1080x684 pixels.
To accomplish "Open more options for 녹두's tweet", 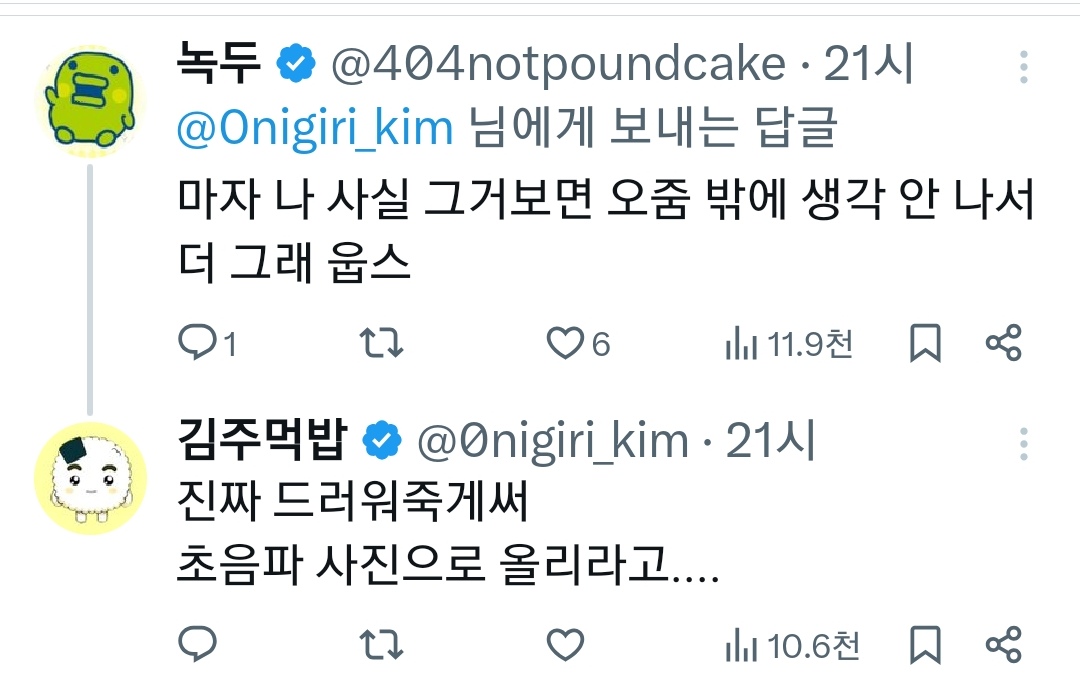I will [1024, 66].
